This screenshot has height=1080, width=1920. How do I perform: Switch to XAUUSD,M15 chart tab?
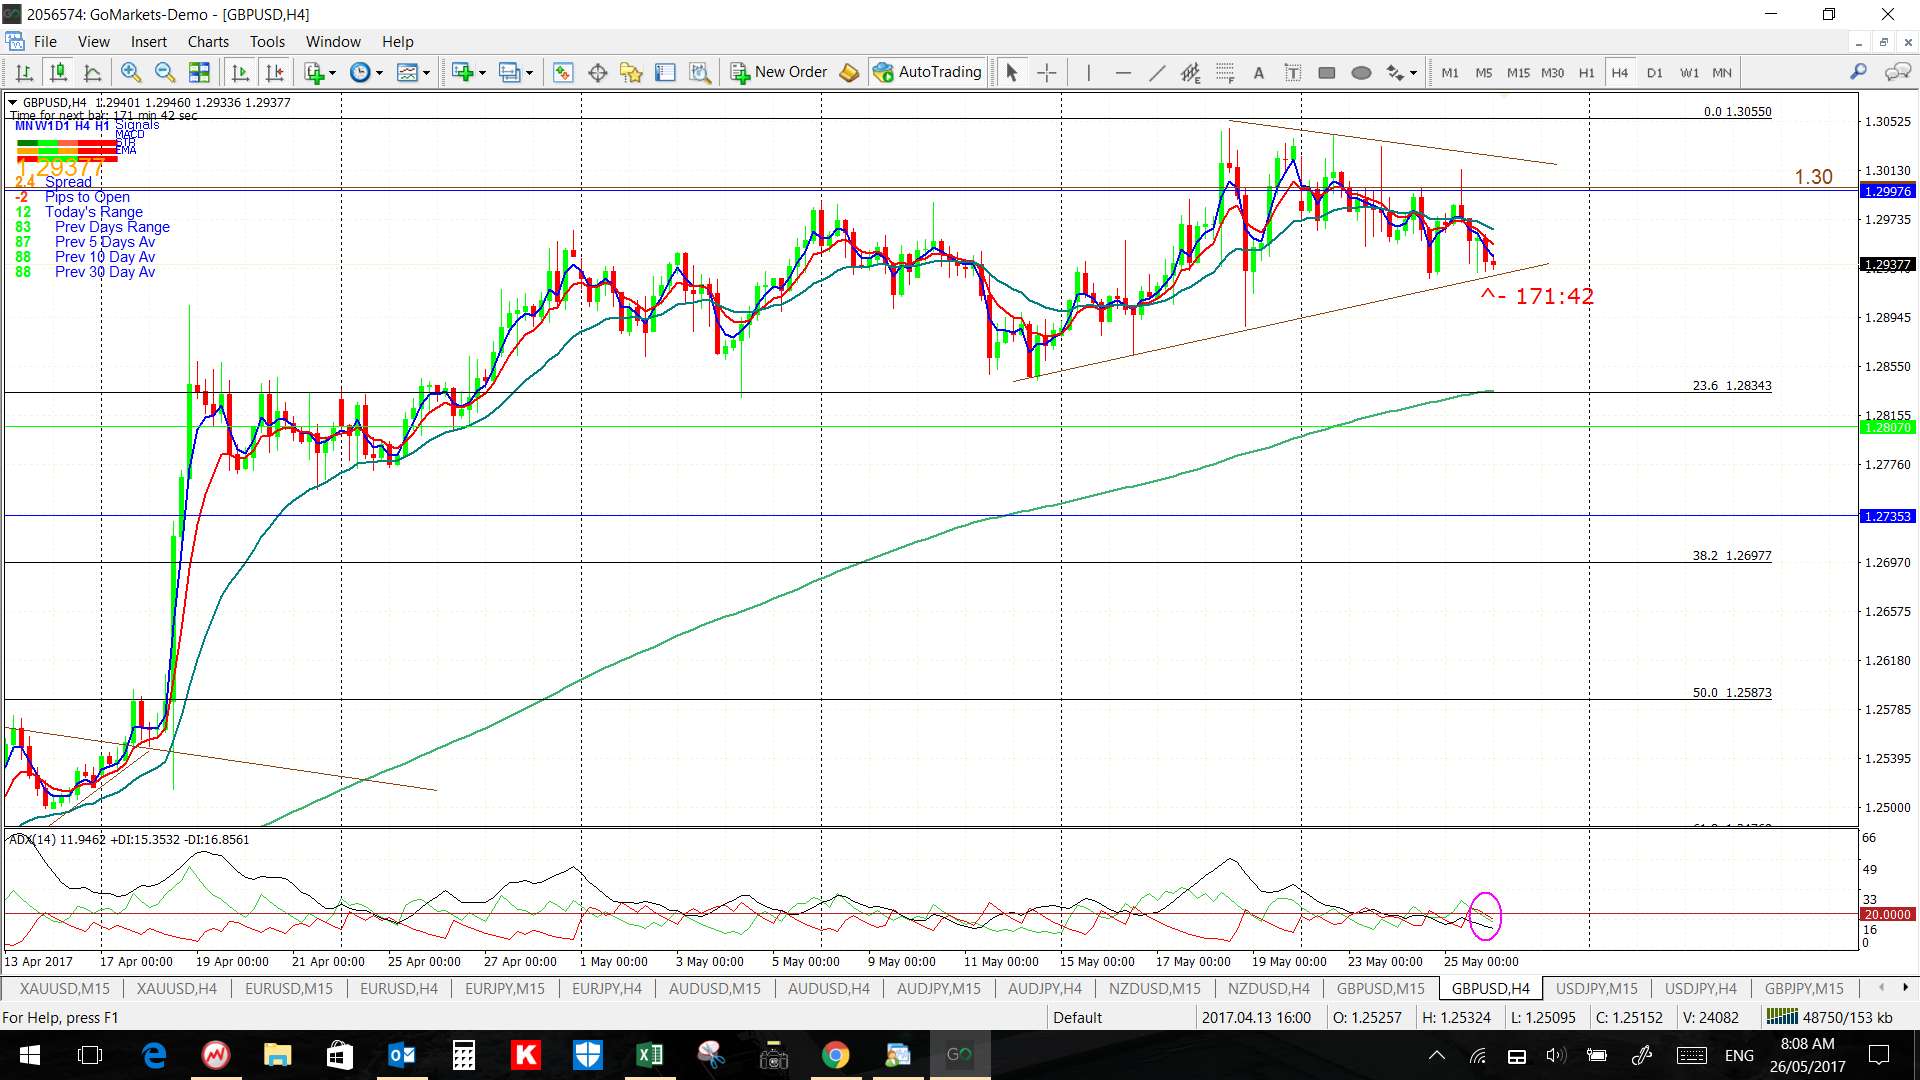coord(65,988)
